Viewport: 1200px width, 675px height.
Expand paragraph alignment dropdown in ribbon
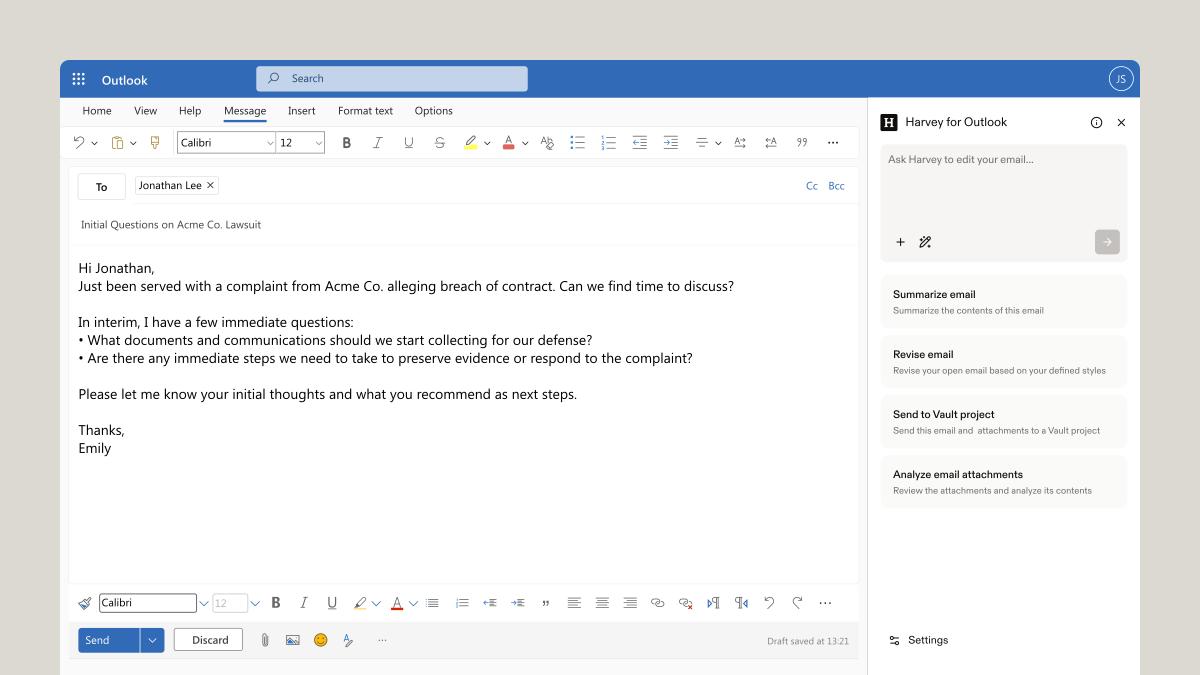pyautogui.click(x=718, y=144)
